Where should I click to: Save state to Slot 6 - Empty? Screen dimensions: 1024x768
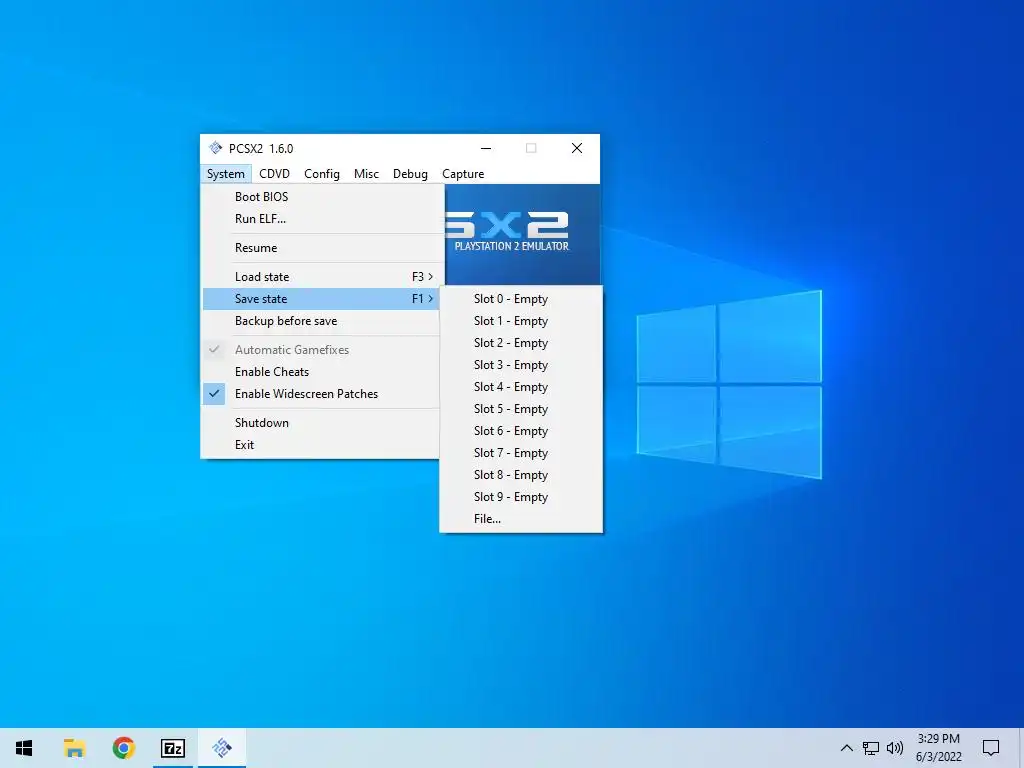tap(521, 431)
